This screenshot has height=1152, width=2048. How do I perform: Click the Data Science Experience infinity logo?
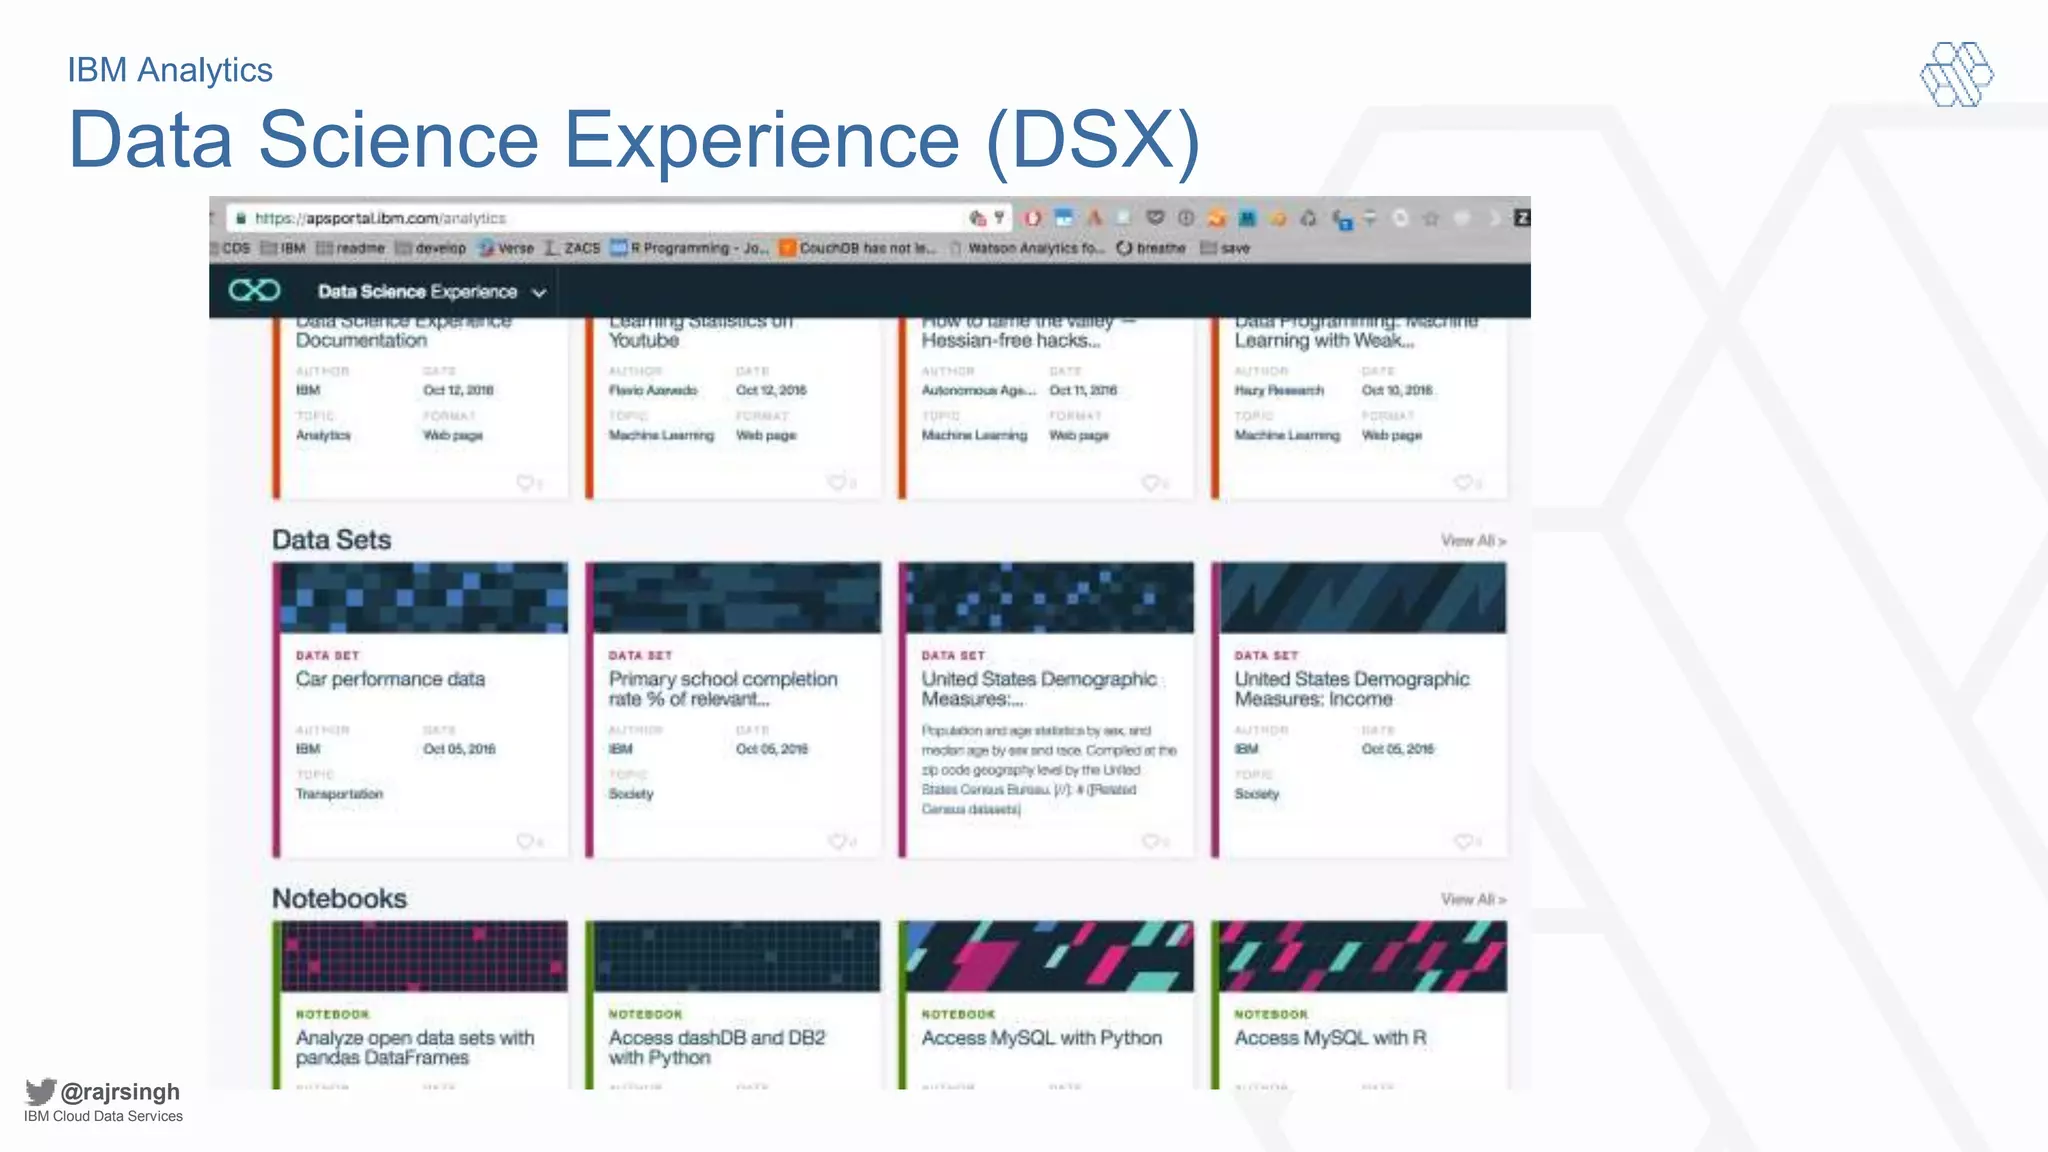click(254, 291)
